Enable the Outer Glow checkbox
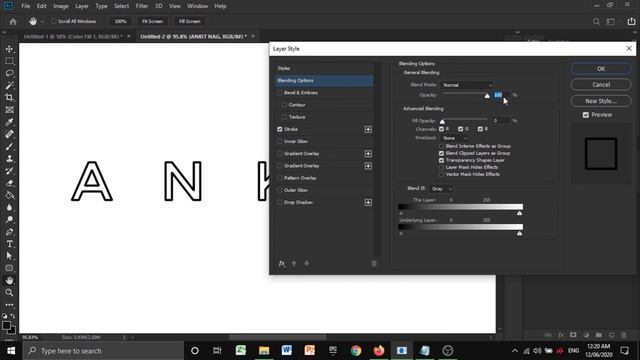Viewport: 640px width, 360px height. point(280,190)
